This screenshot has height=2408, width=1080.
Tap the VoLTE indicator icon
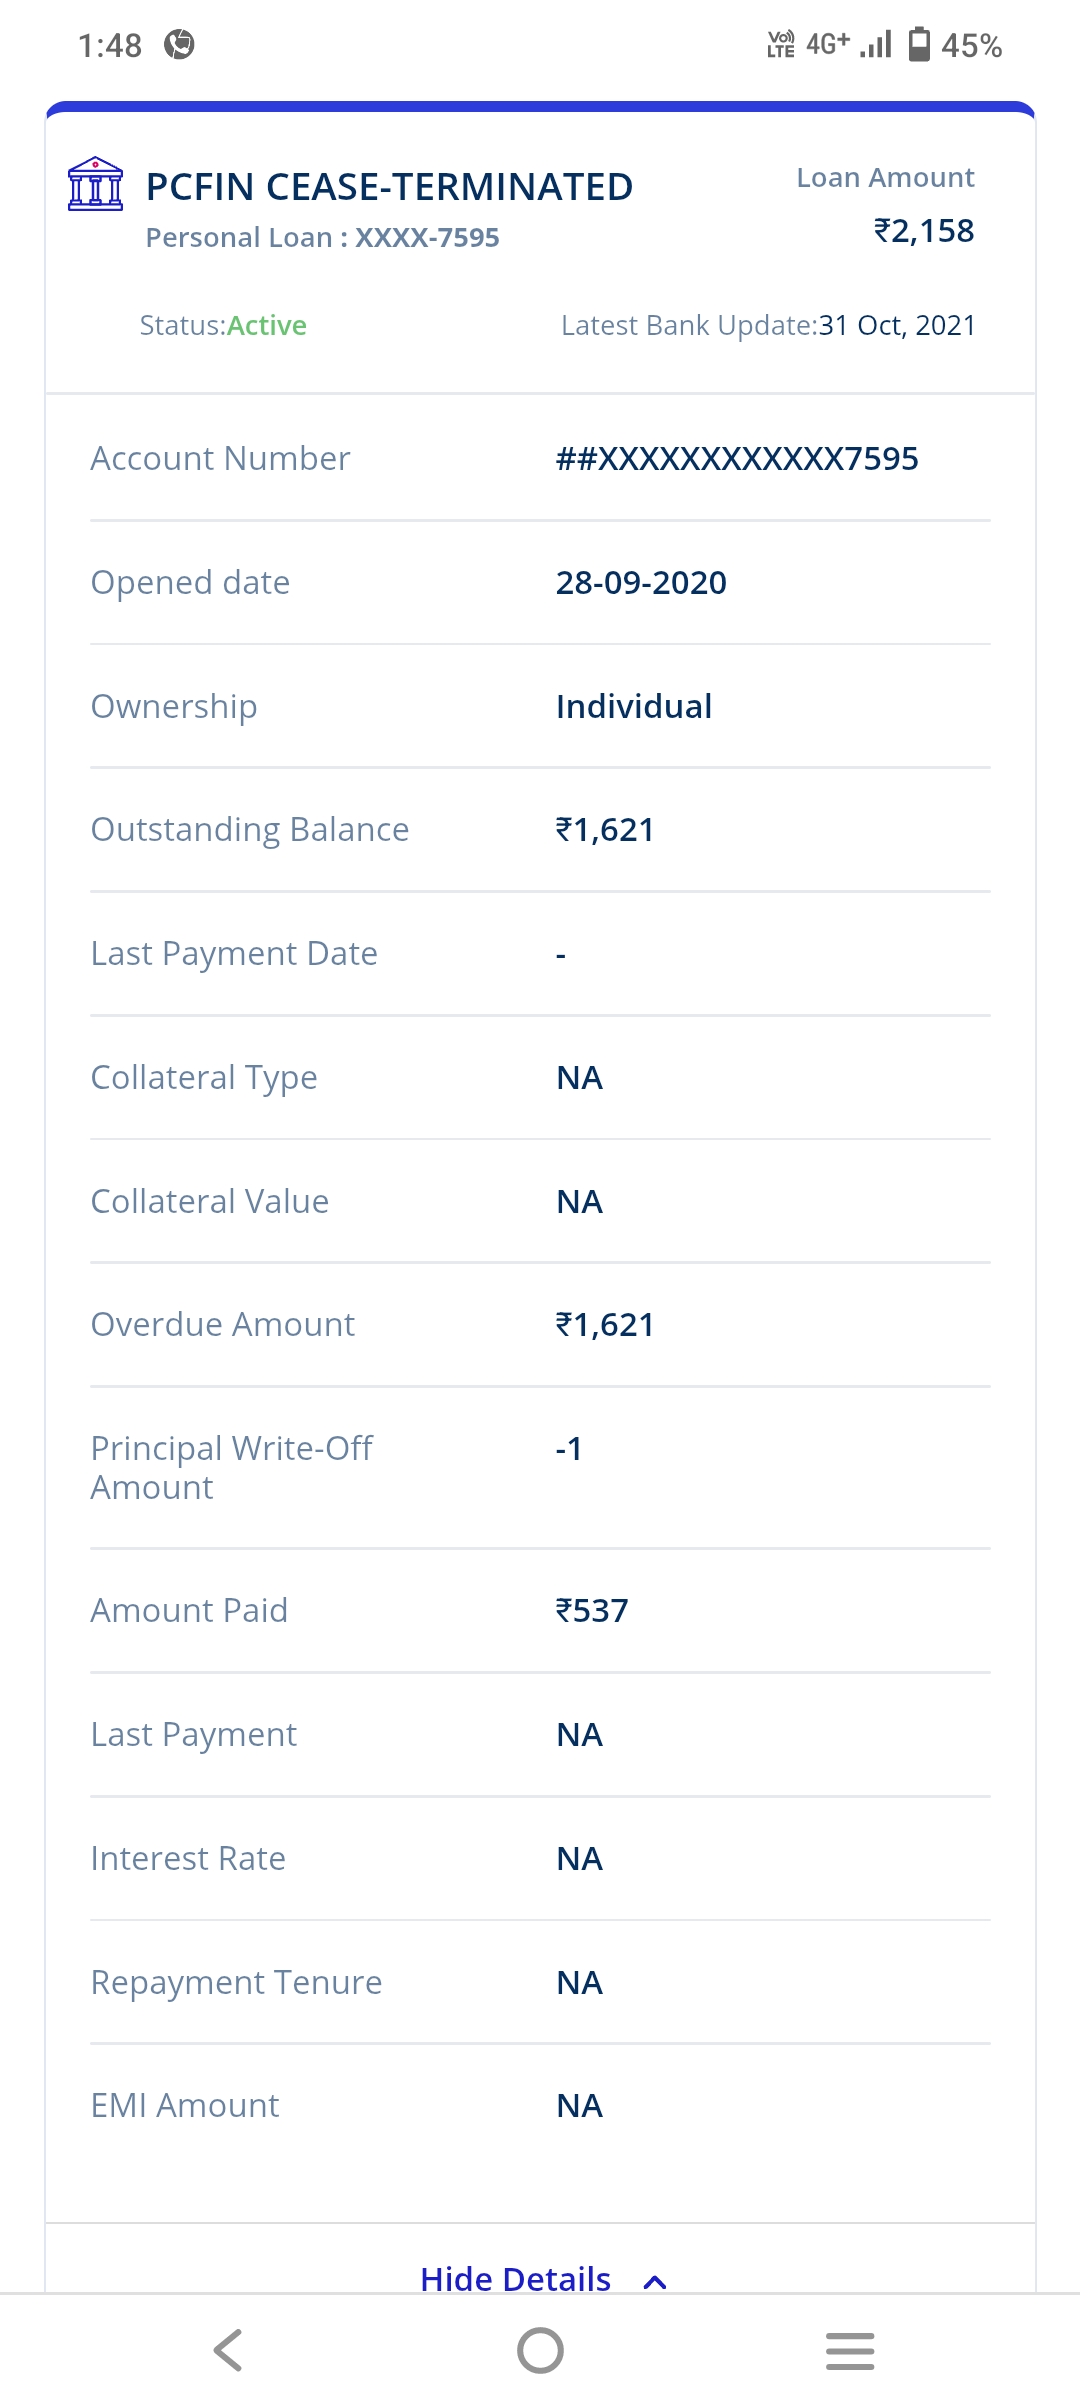780,45
